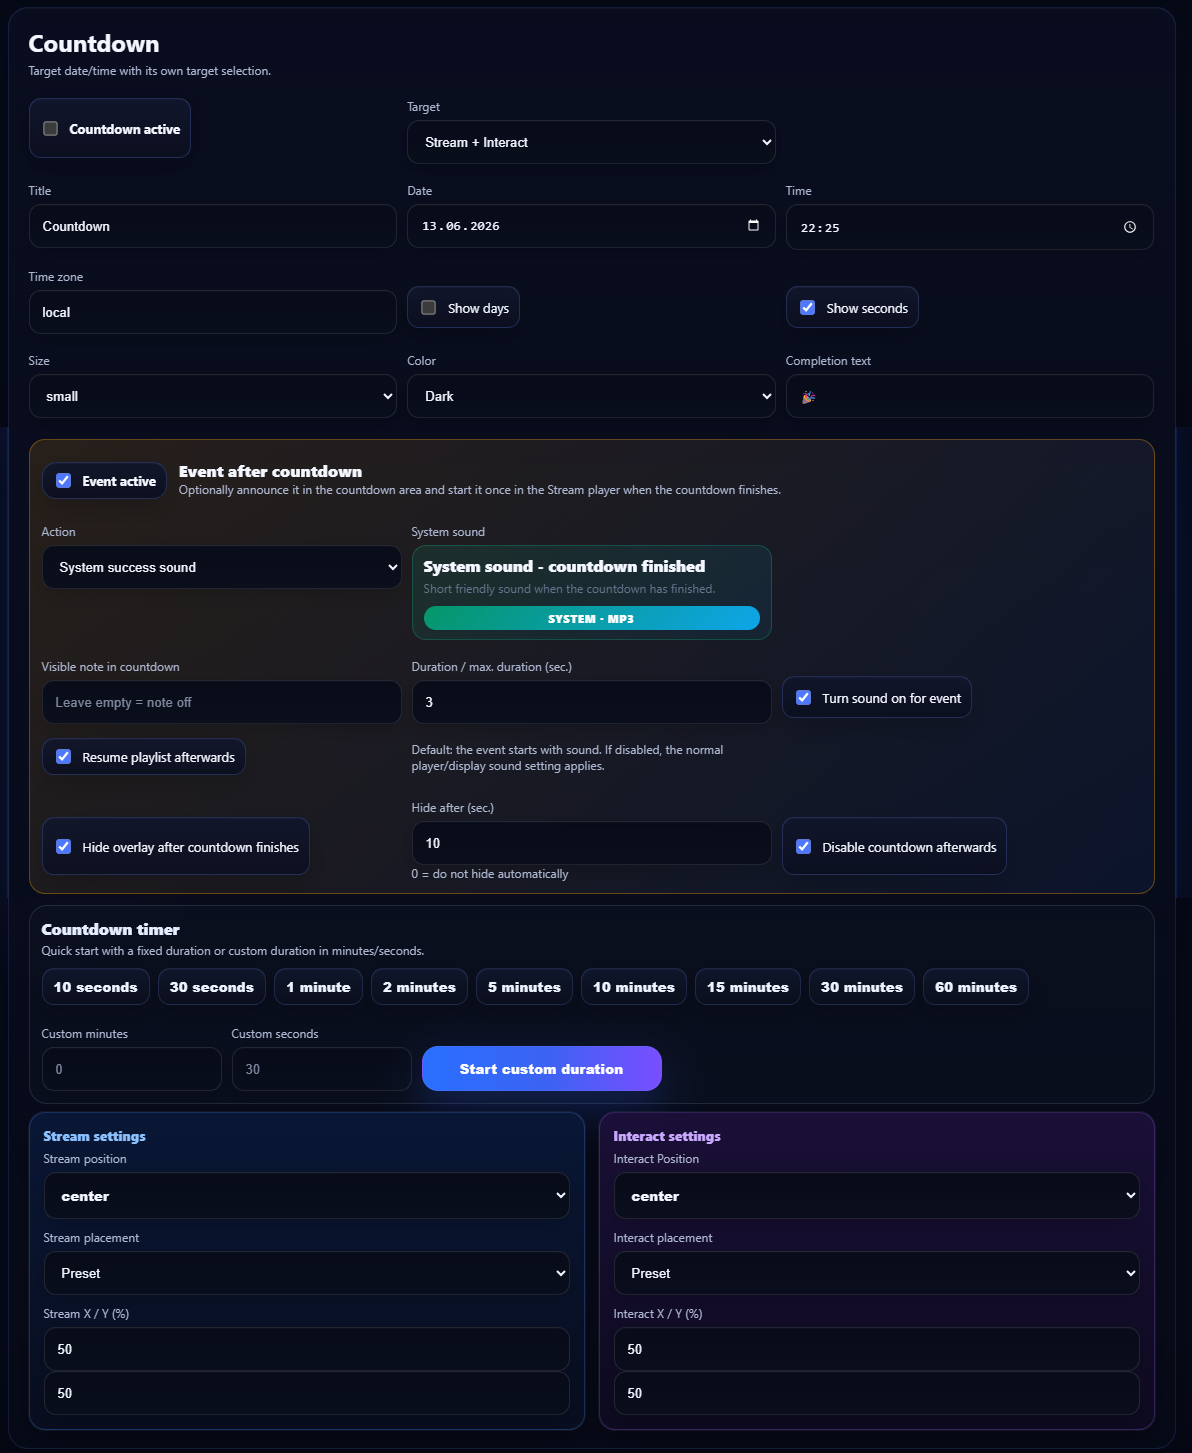Toggle the Event active checkbox
Viewport: 1192px width, 1453px height.
(x=64, y=481)
